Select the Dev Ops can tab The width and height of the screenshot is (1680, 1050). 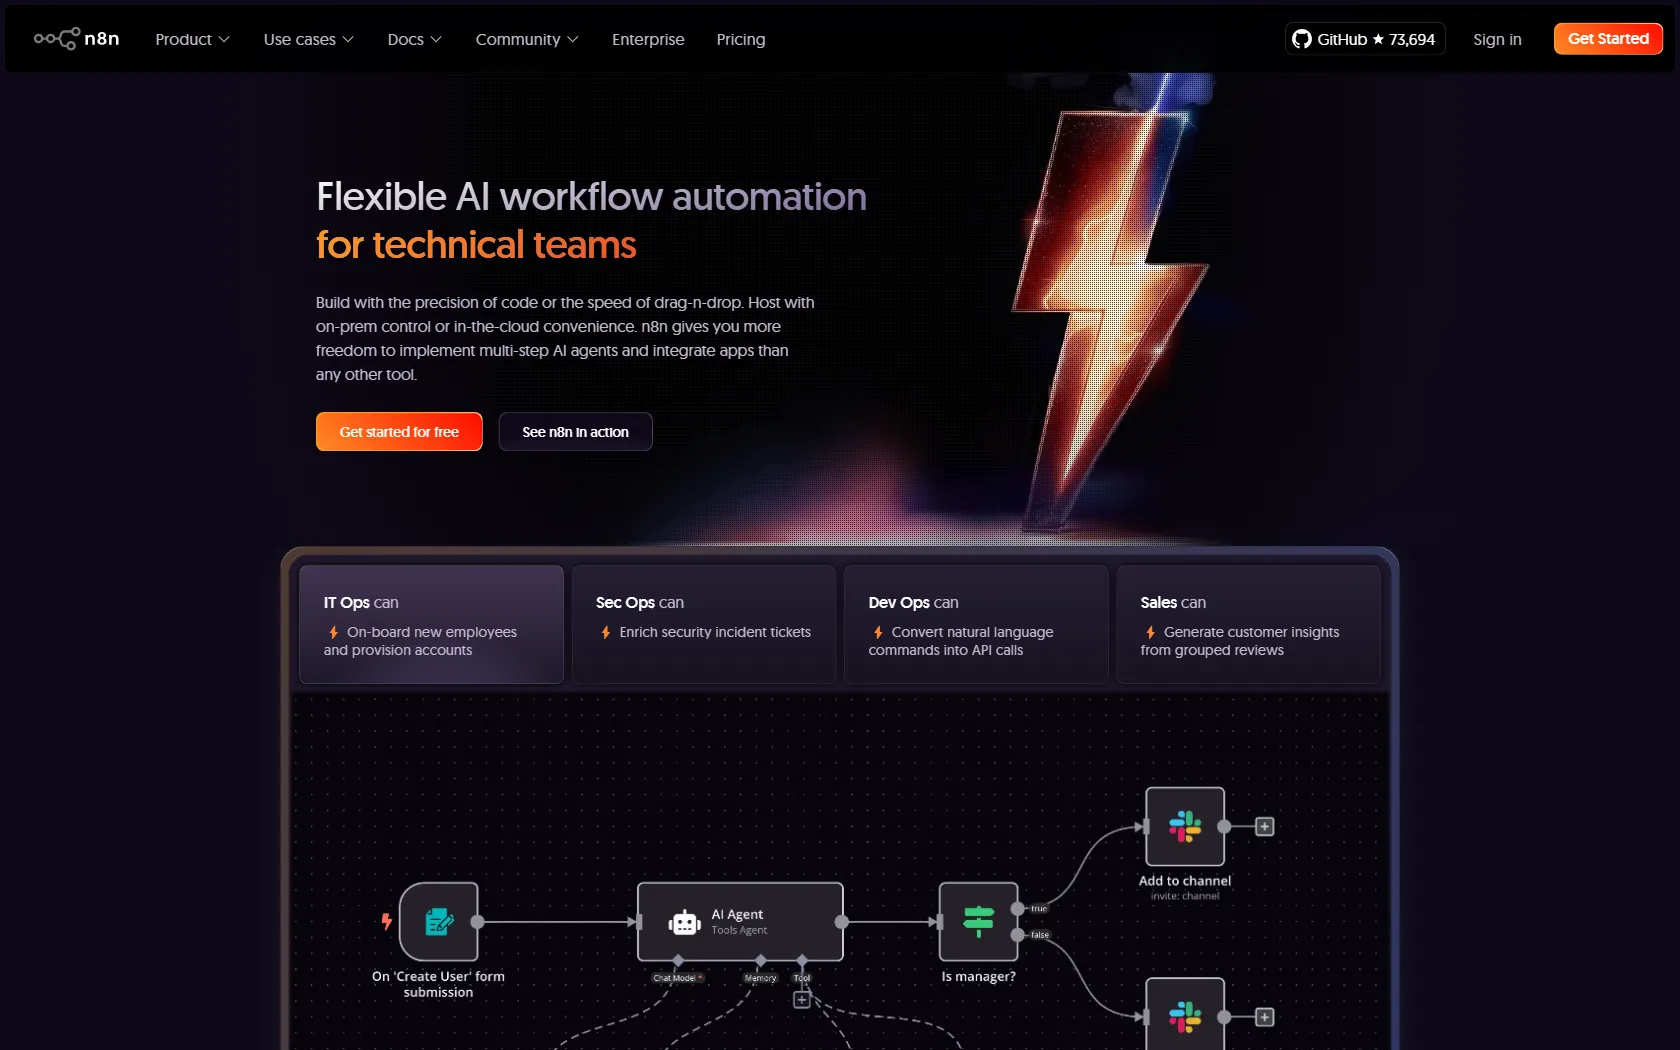click(x=976, y=625)
